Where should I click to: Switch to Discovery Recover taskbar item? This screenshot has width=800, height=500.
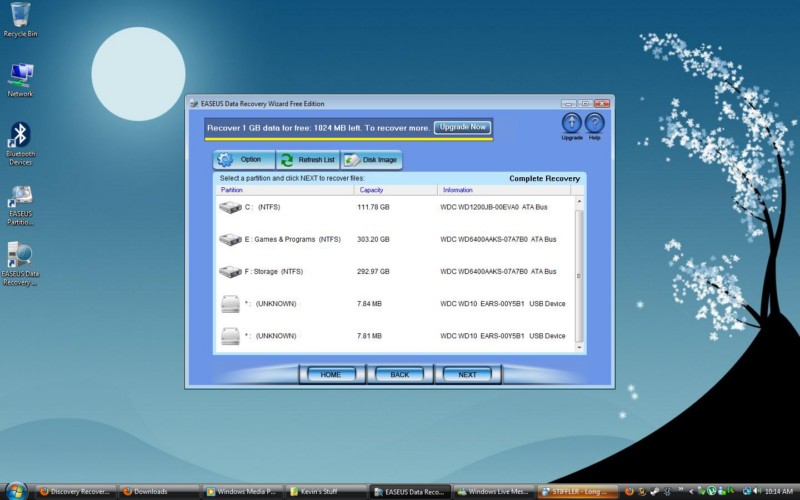pos(76,492)
